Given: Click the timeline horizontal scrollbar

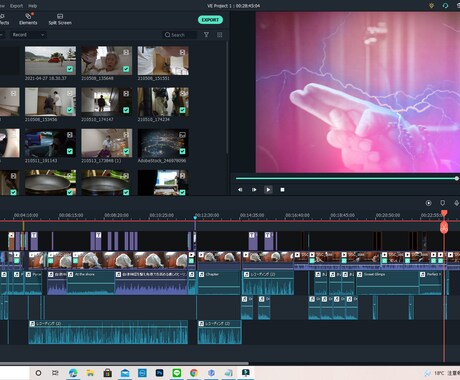Looking at the screenshot, I should [x=124, y=363].
